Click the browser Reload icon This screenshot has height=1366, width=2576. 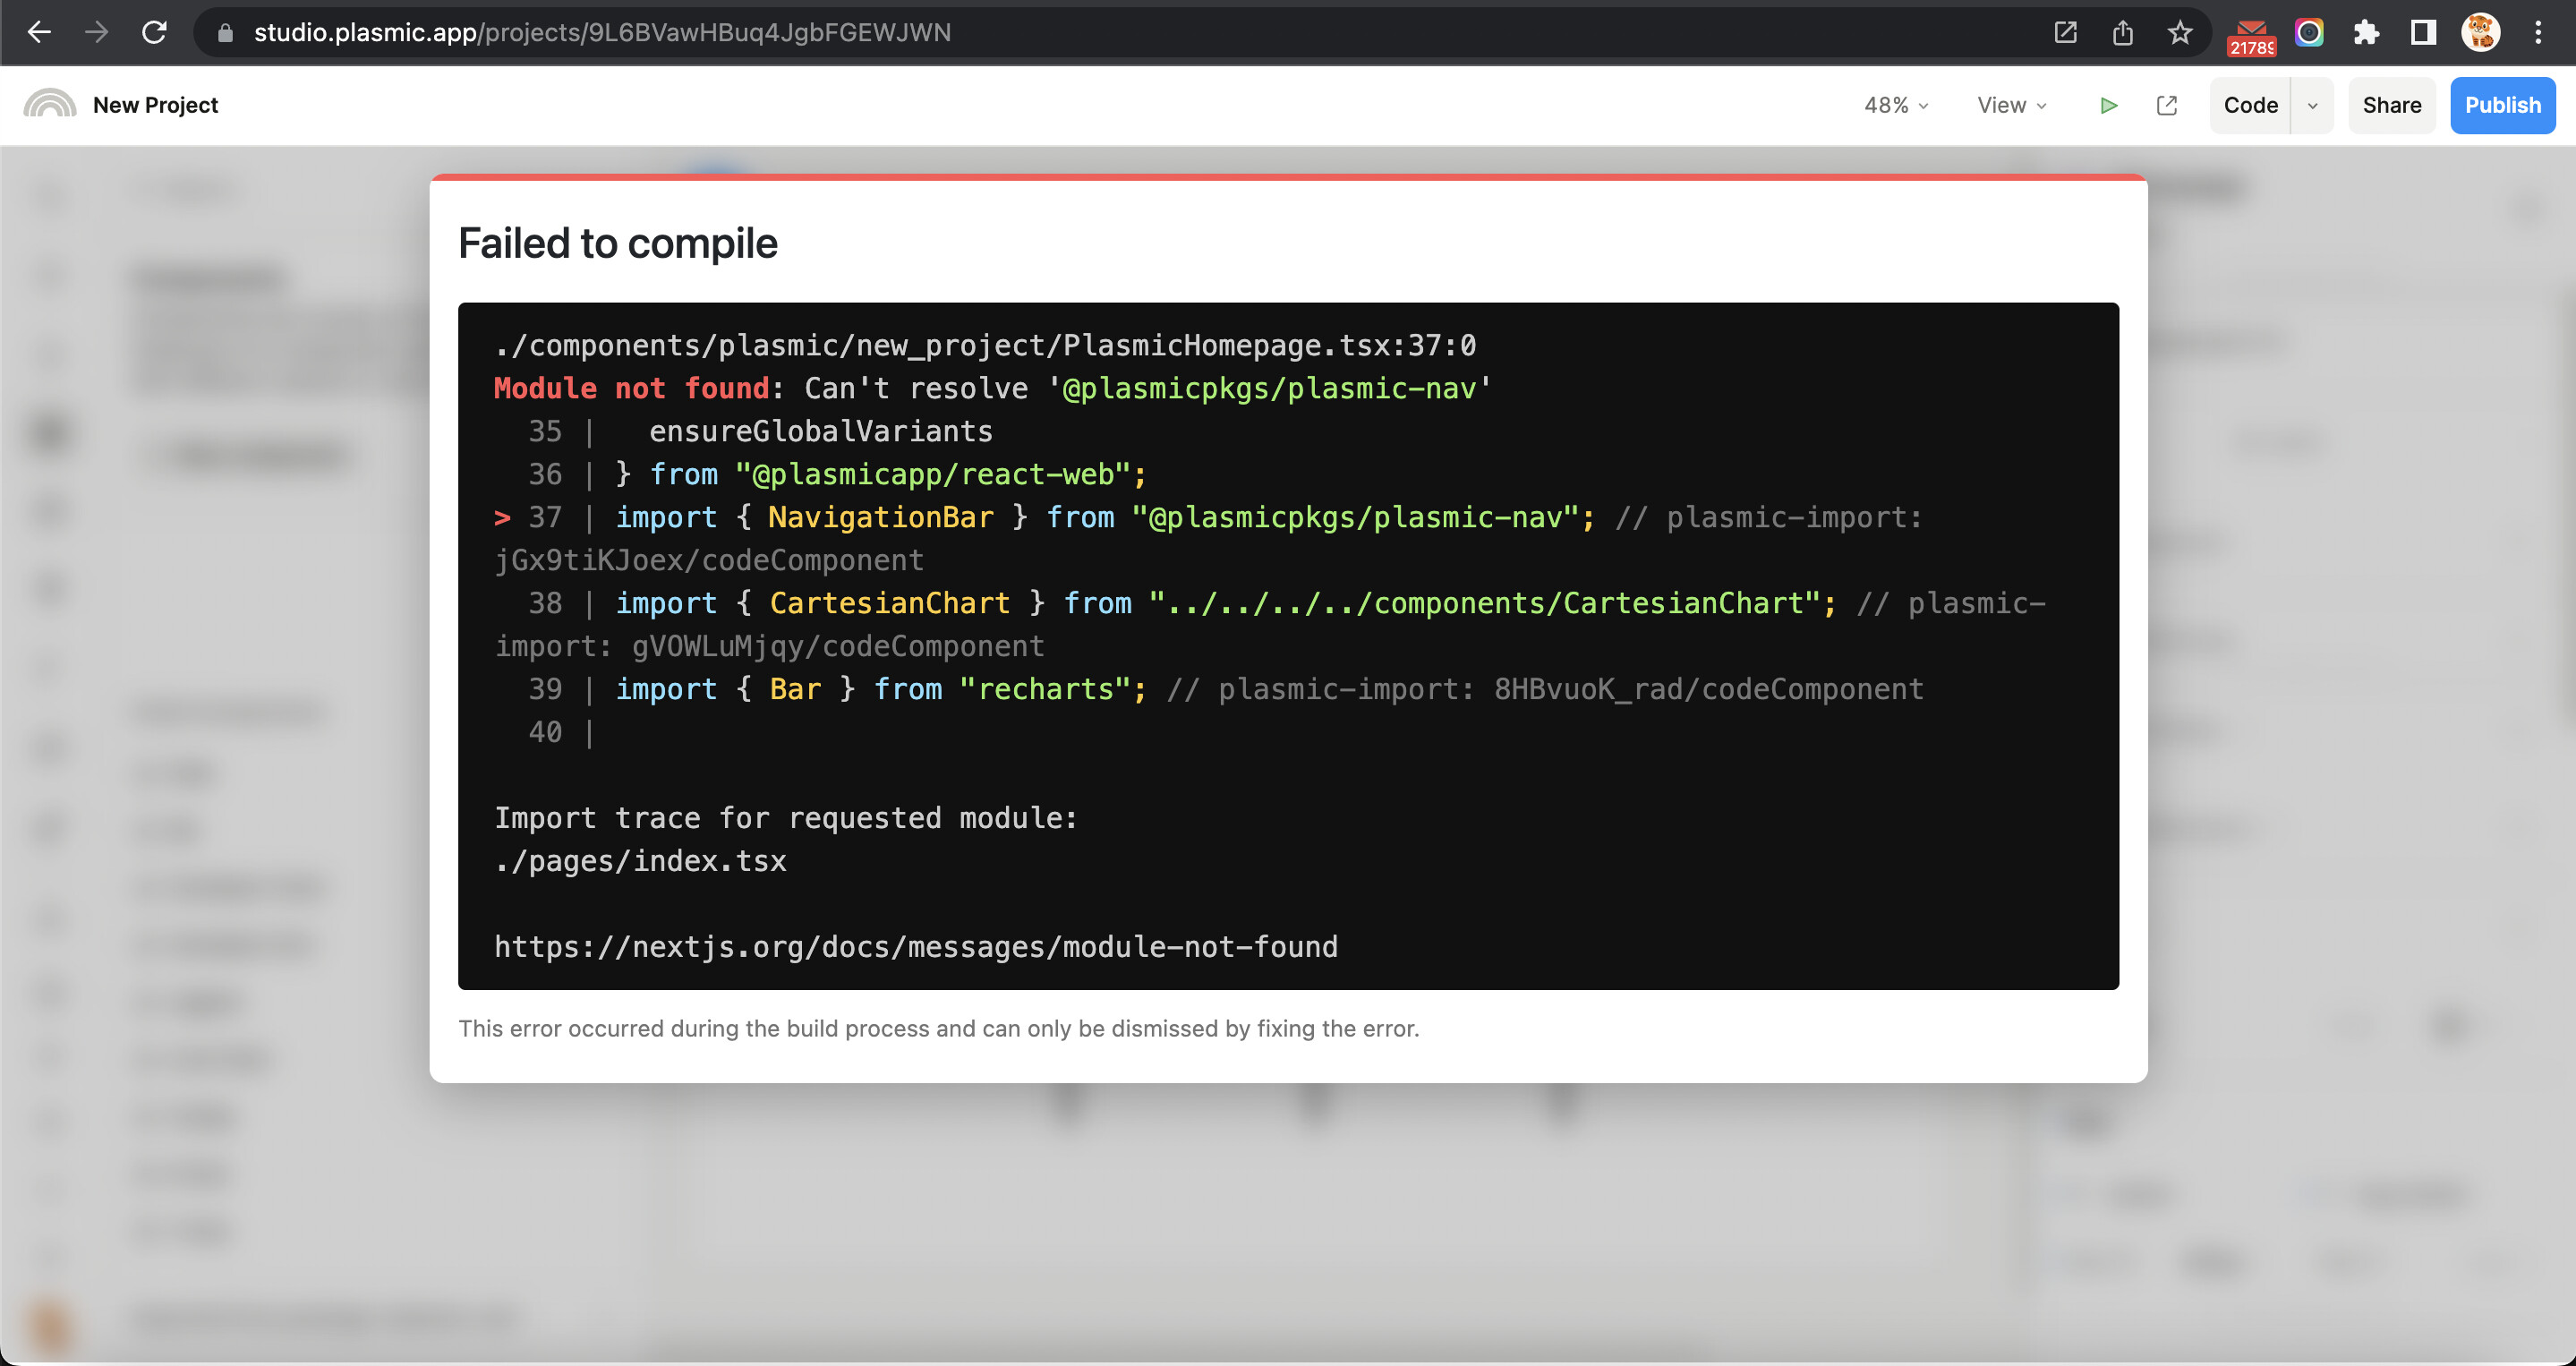coord(154,32)
